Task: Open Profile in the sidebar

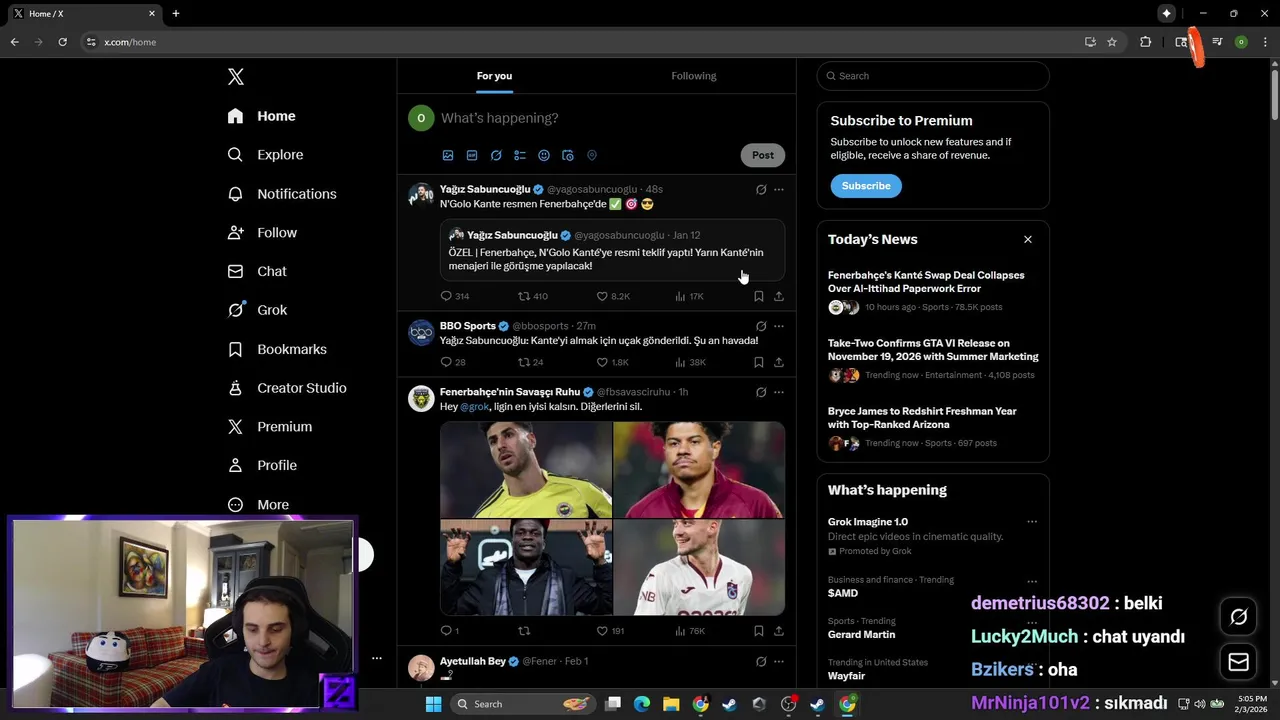Action: [x=262, y=466]
